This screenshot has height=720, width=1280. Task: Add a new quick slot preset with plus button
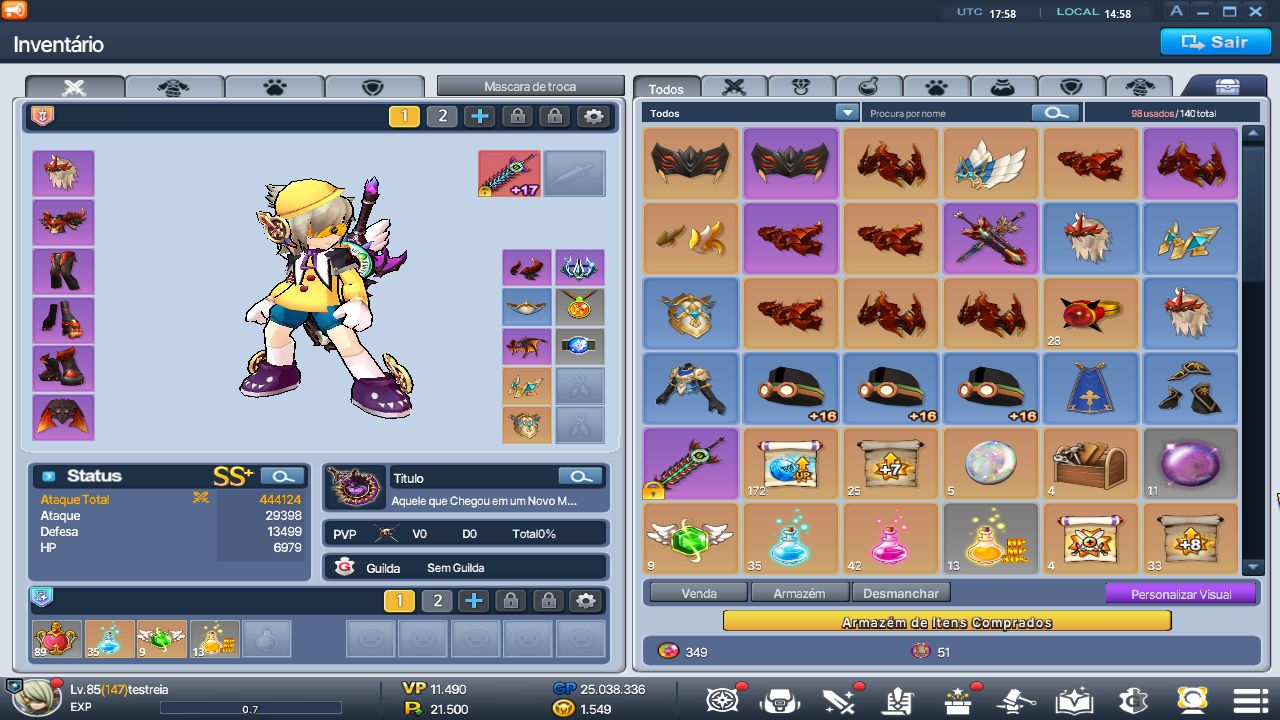point(474,601)
